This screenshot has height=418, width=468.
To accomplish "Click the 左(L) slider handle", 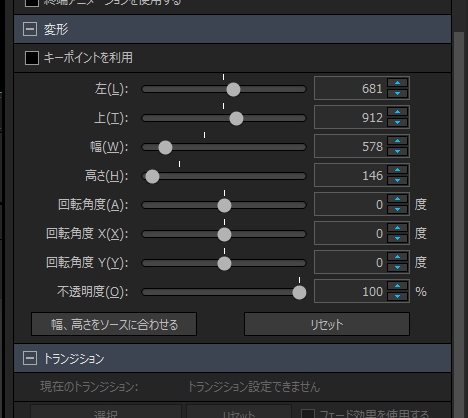I will (233, 89).
